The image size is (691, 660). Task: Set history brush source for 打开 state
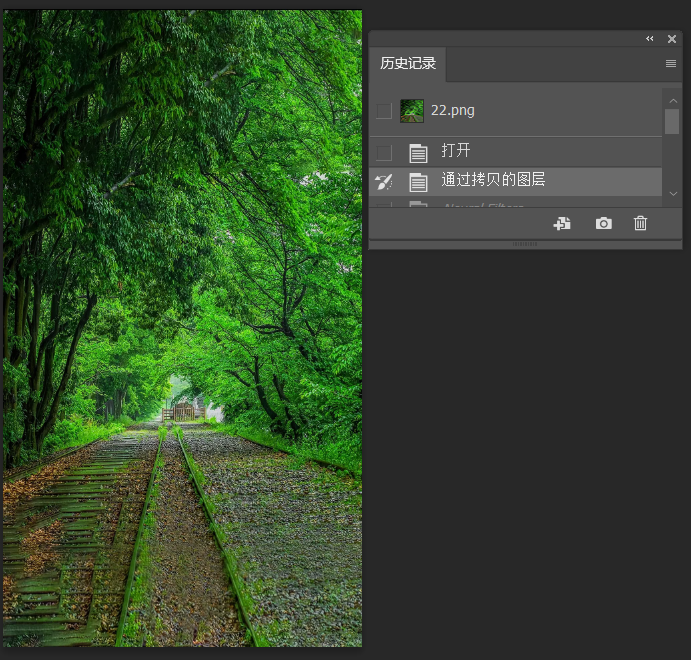384,153
